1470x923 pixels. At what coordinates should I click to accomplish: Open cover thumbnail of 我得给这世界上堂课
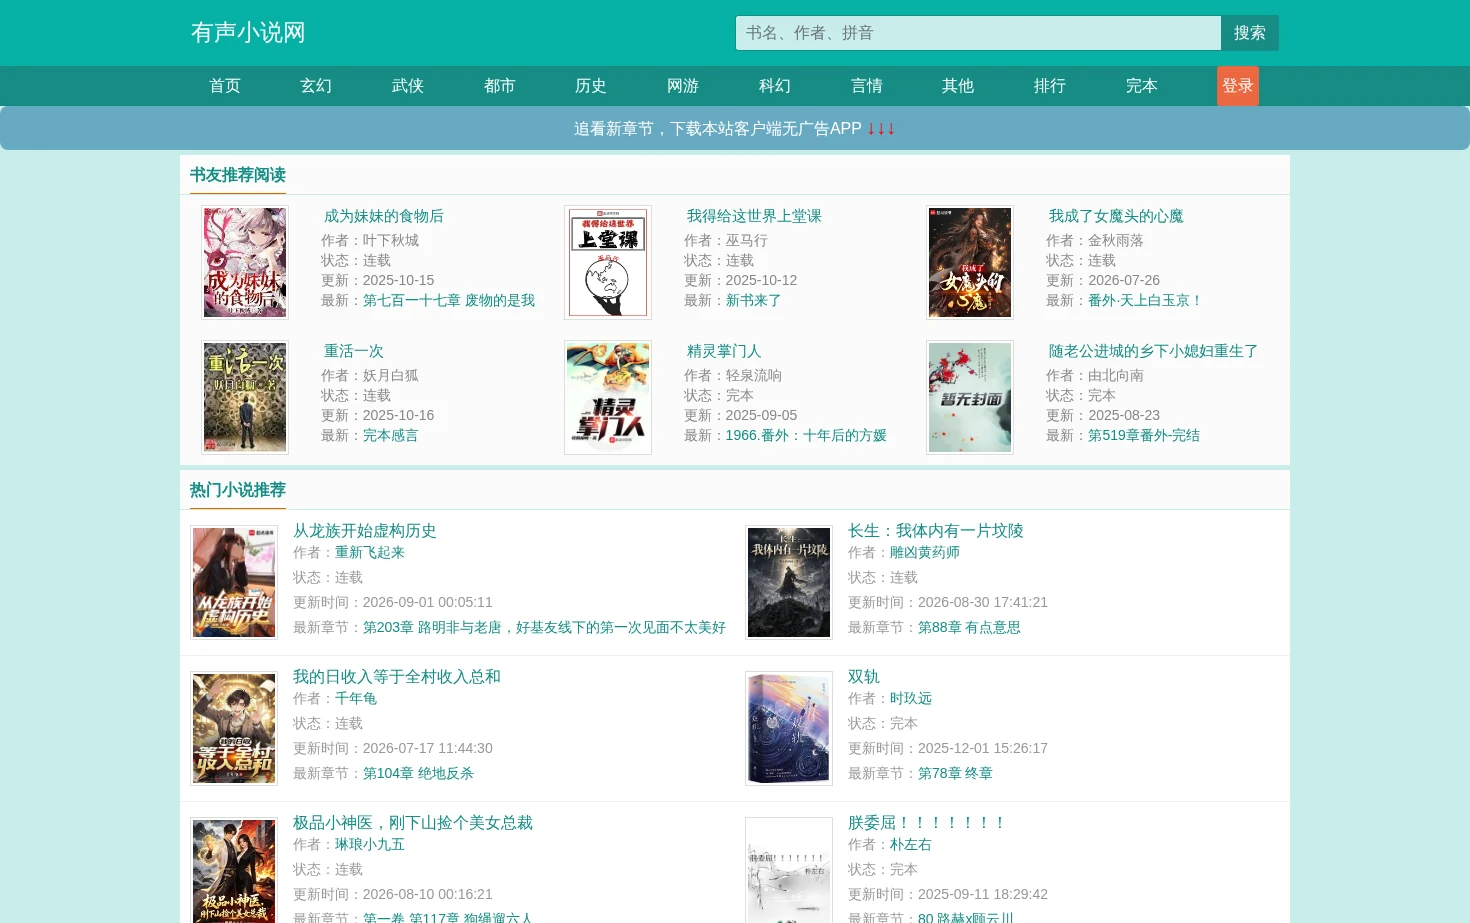(608, 263)
